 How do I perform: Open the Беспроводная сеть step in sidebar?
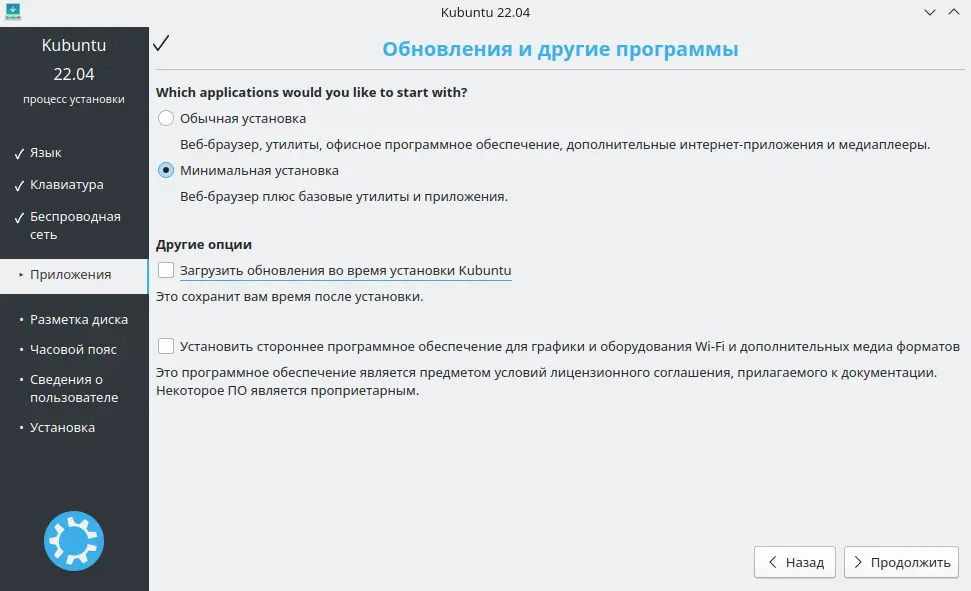74,225
